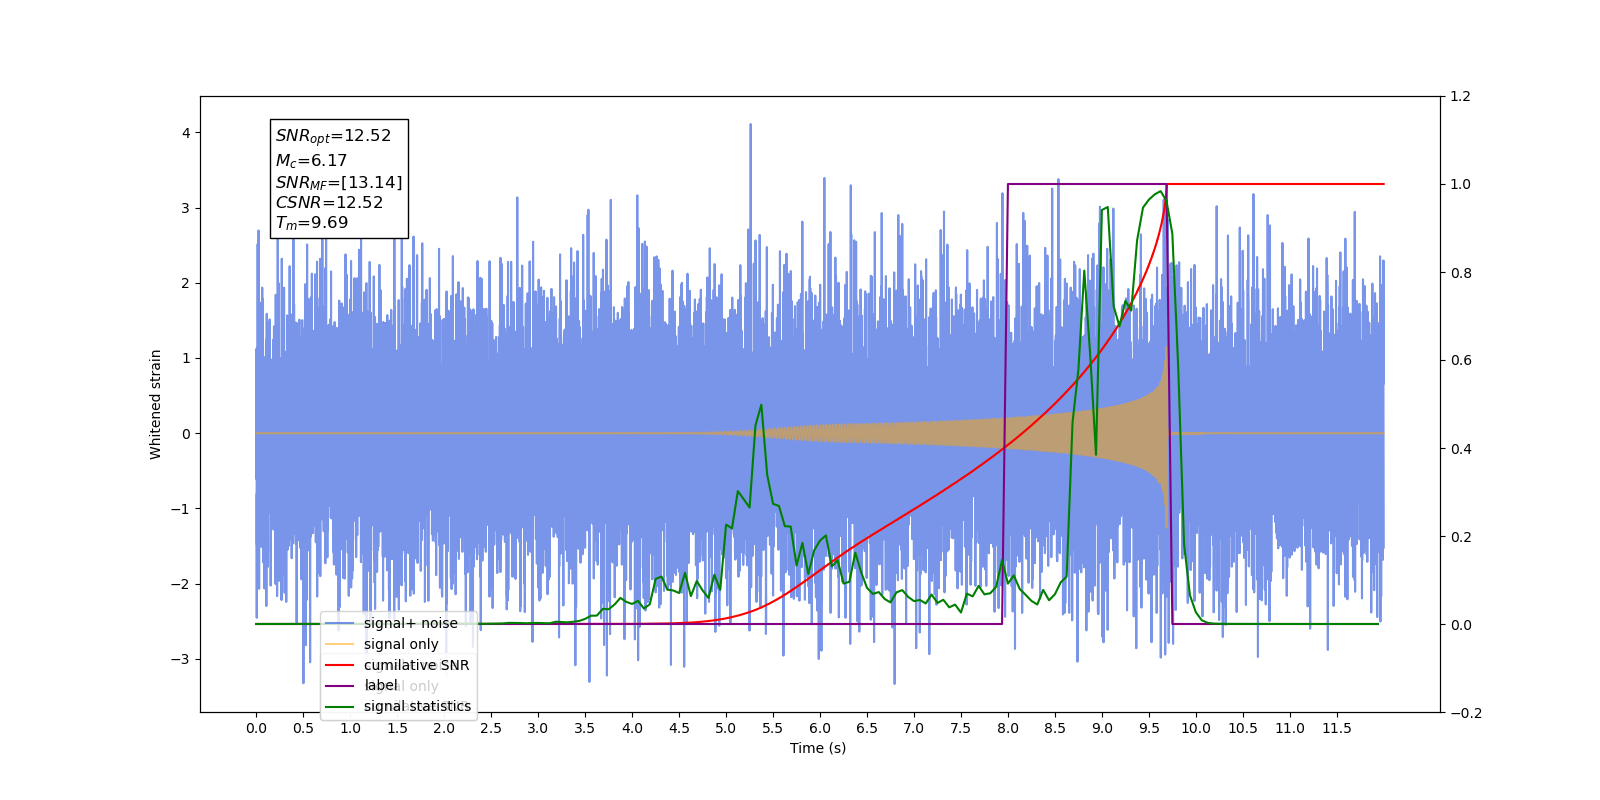Click x-axis tick label 8.0
This screenshot has height=800, width=1600.
[x=1008, y=728]
